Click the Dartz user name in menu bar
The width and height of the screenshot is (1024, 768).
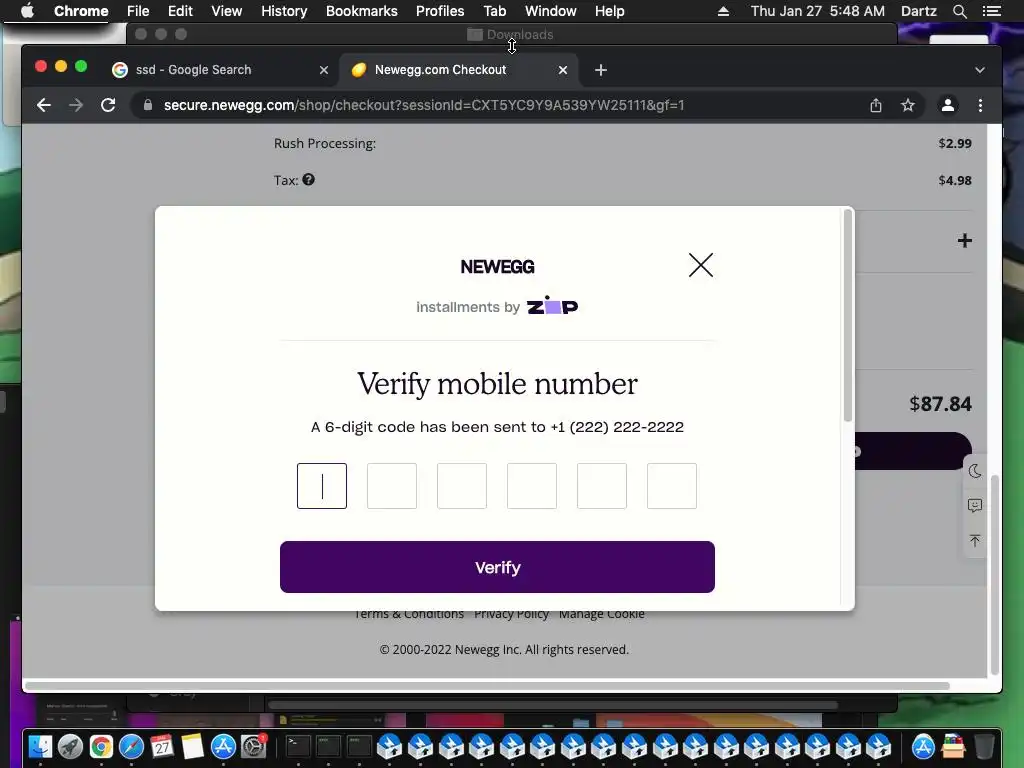[918, 11]
